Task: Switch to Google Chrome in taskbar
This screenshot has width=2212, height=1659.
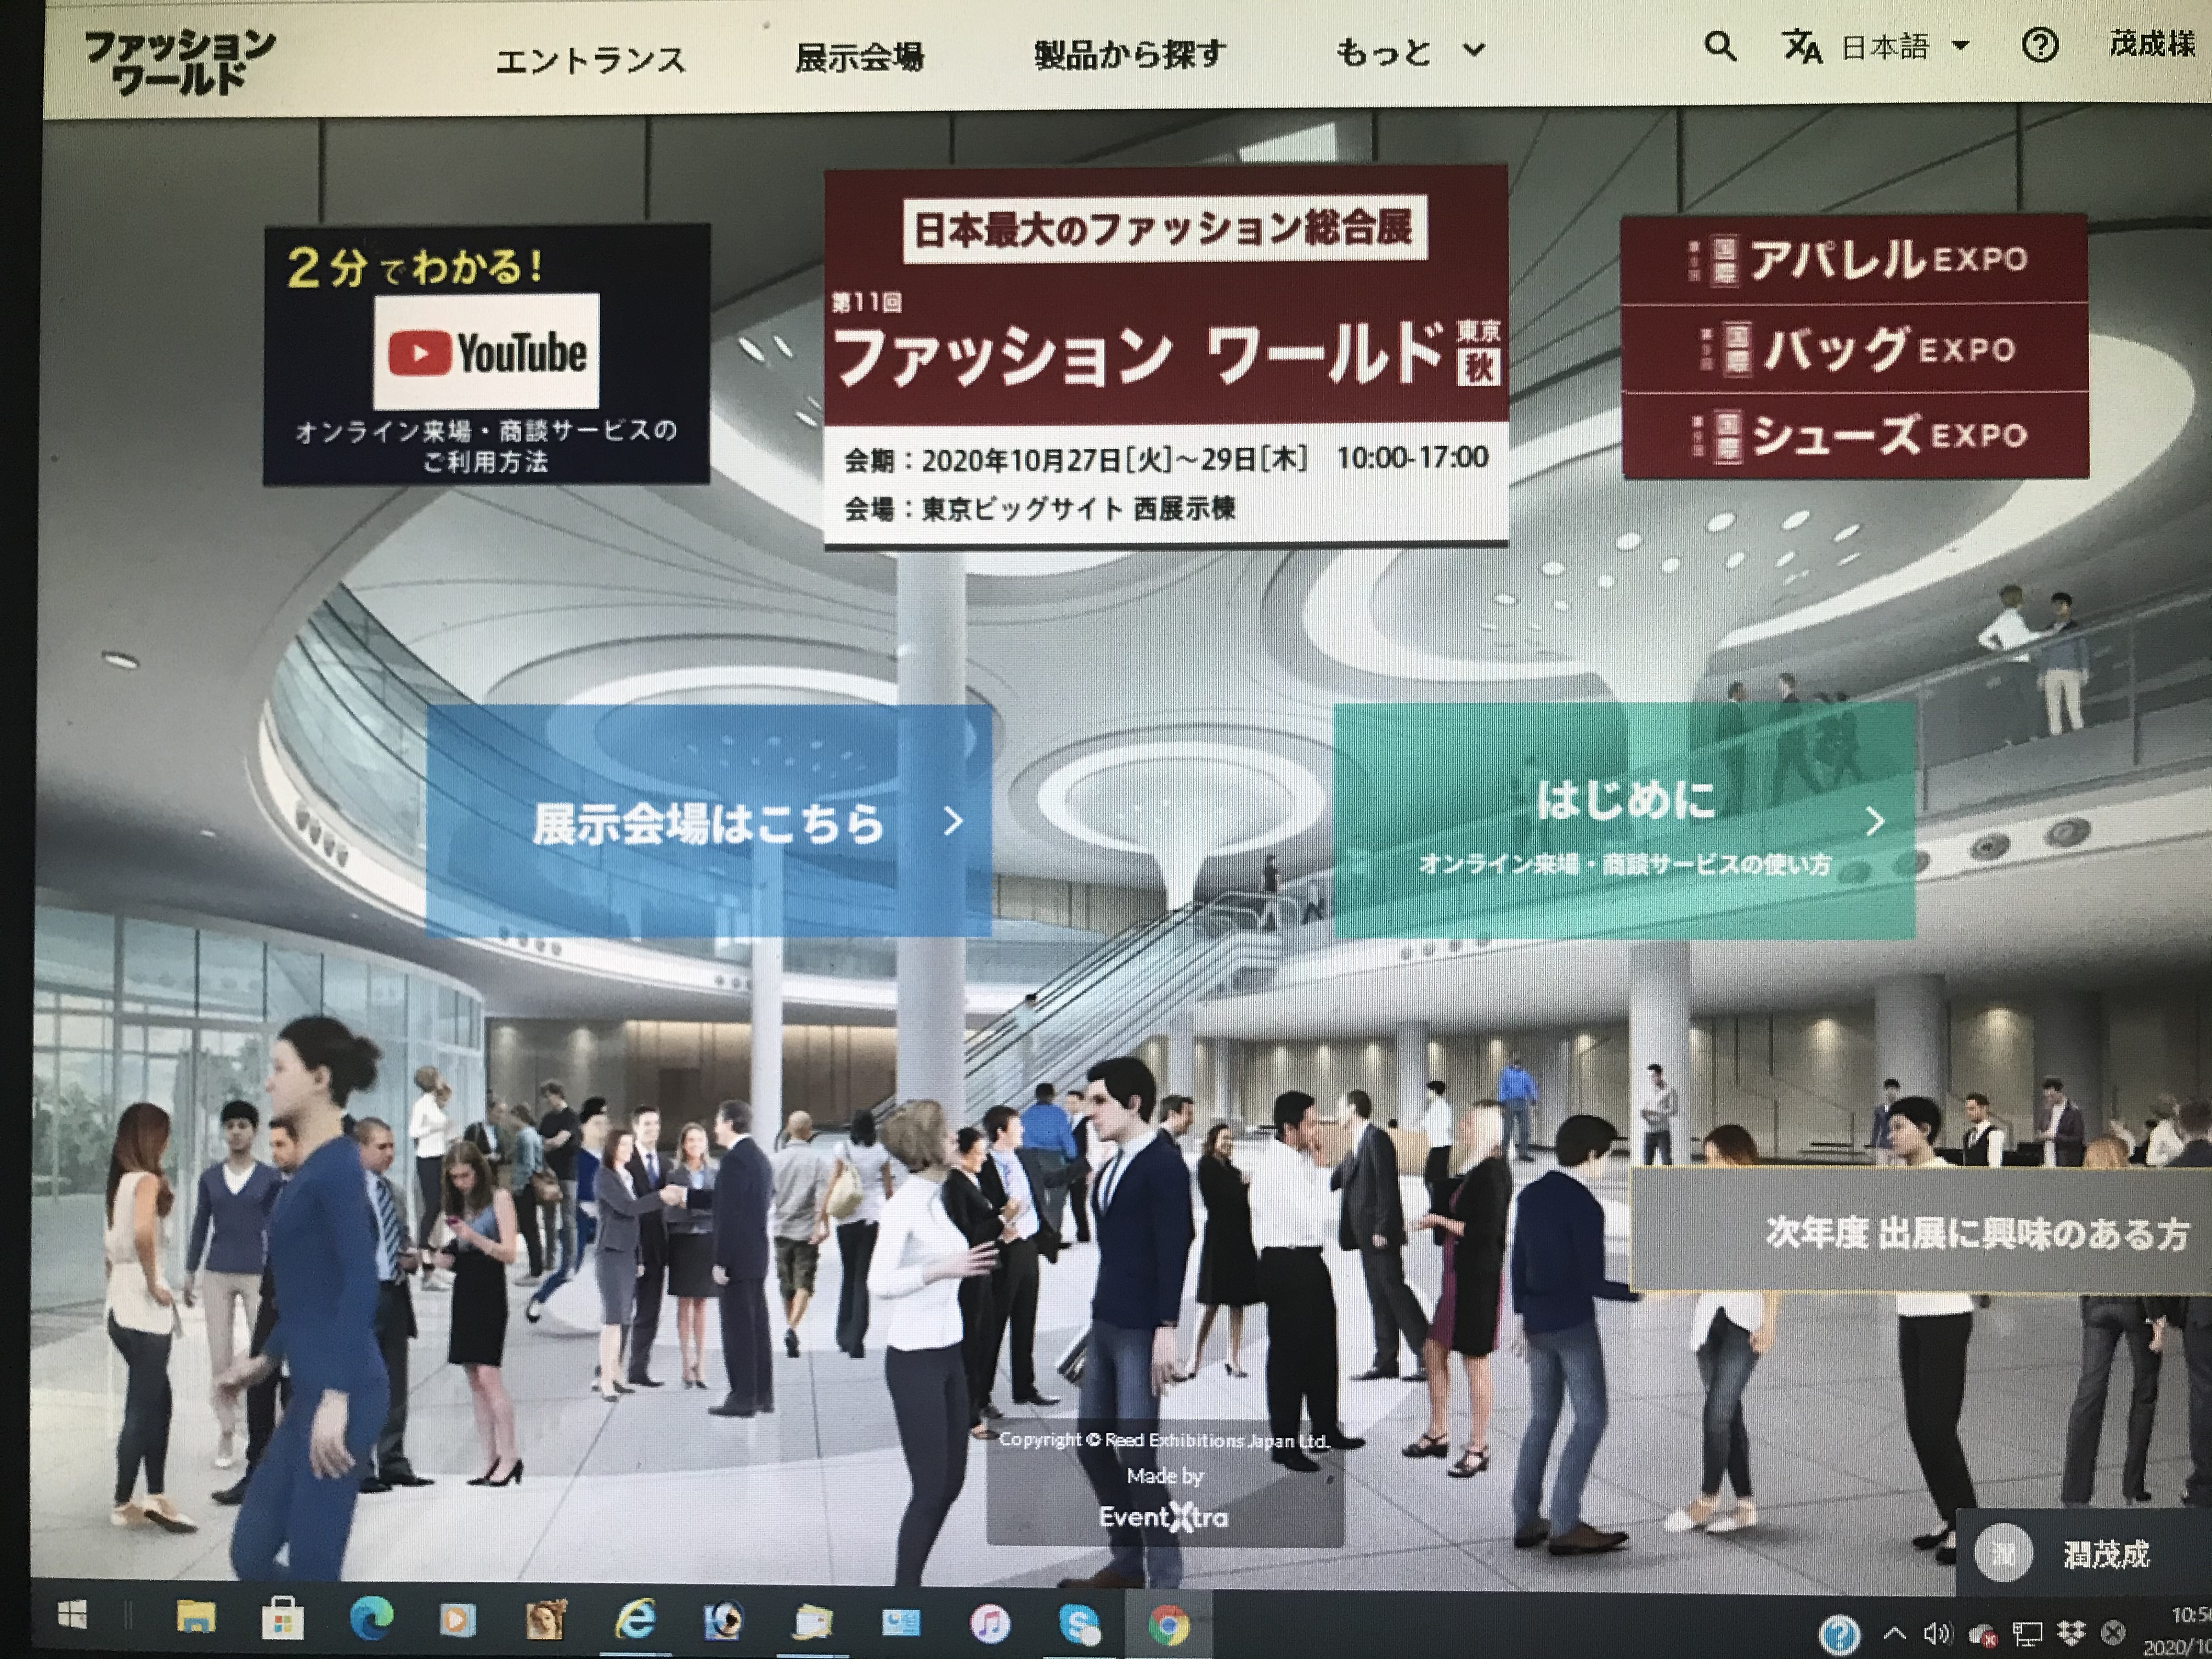Action: pyautogui.click(x=1168, y=1625)
